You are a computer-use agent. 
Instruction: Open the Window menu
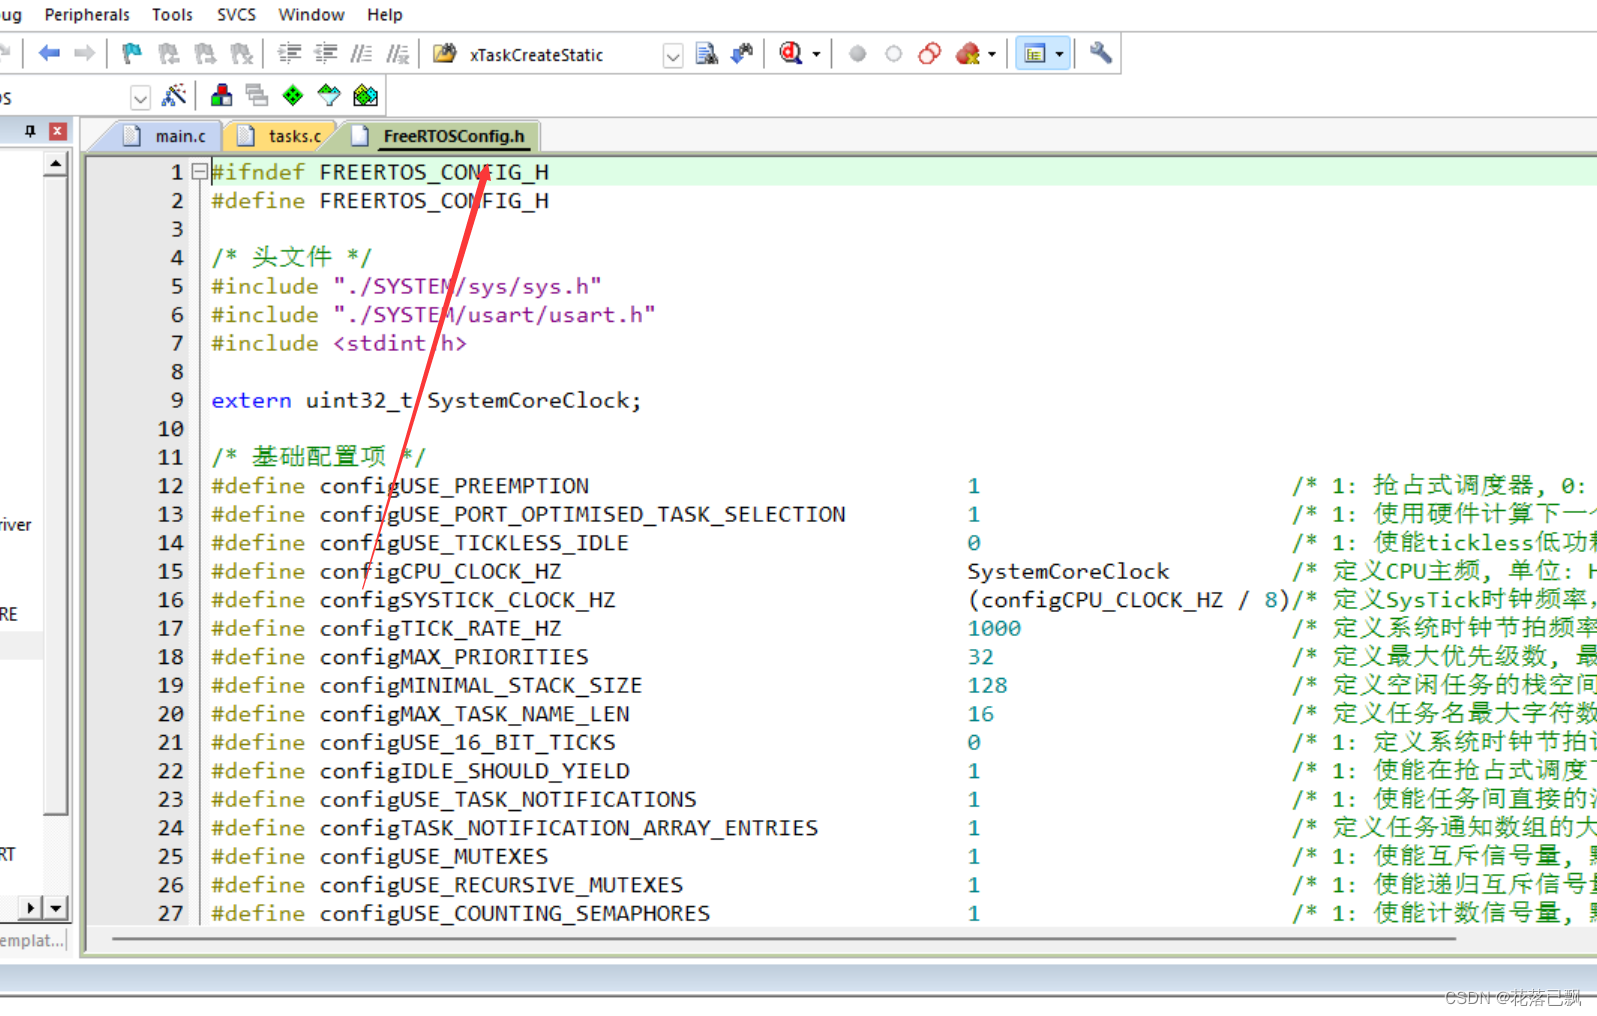click(311, 15)
